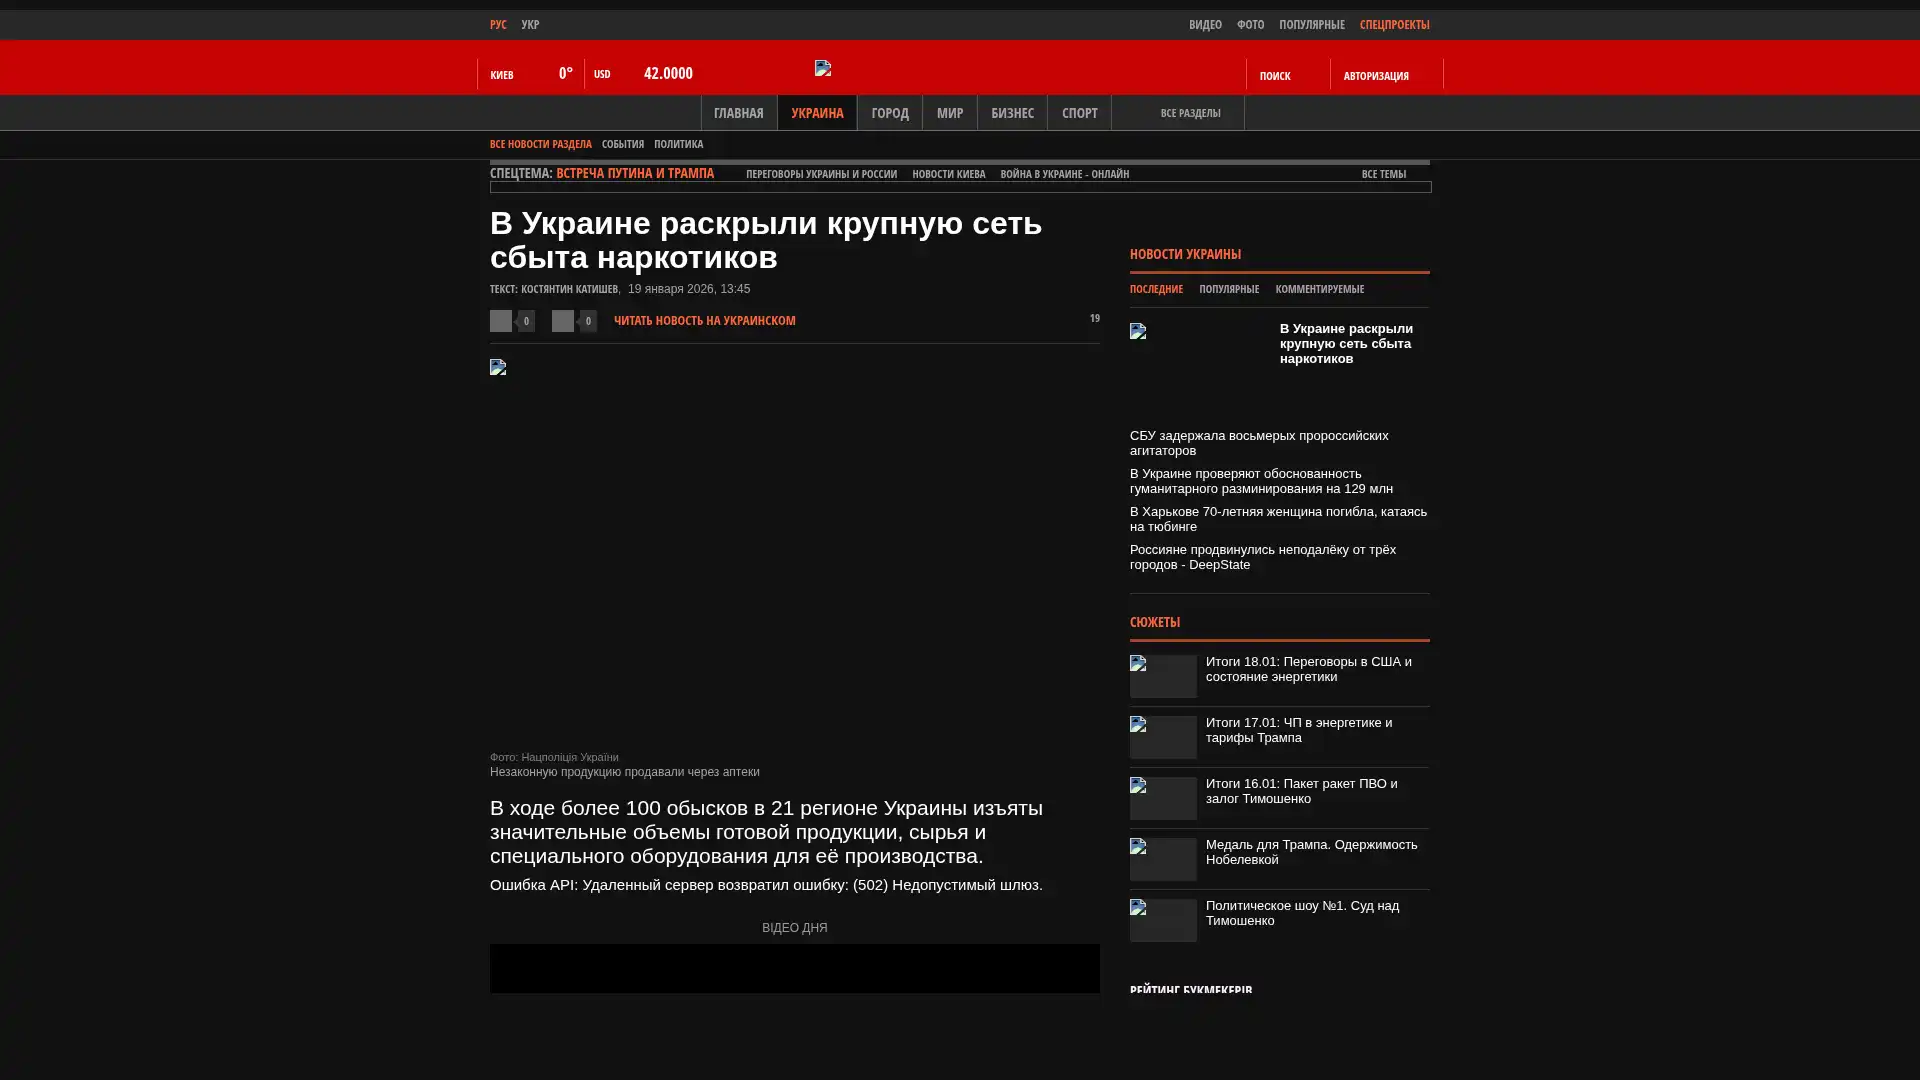Switch news list to Популярные tab

(1228, 290)
